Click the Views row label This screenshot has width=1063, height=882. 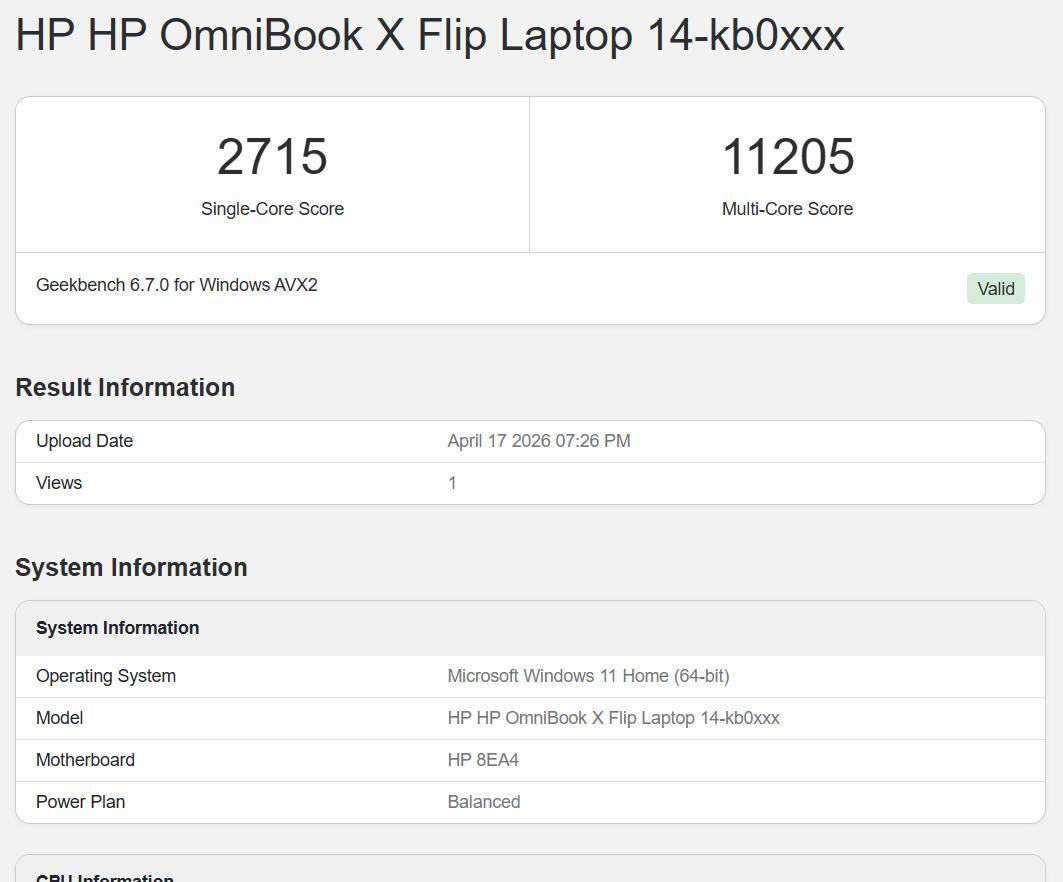tap(59, 483)
